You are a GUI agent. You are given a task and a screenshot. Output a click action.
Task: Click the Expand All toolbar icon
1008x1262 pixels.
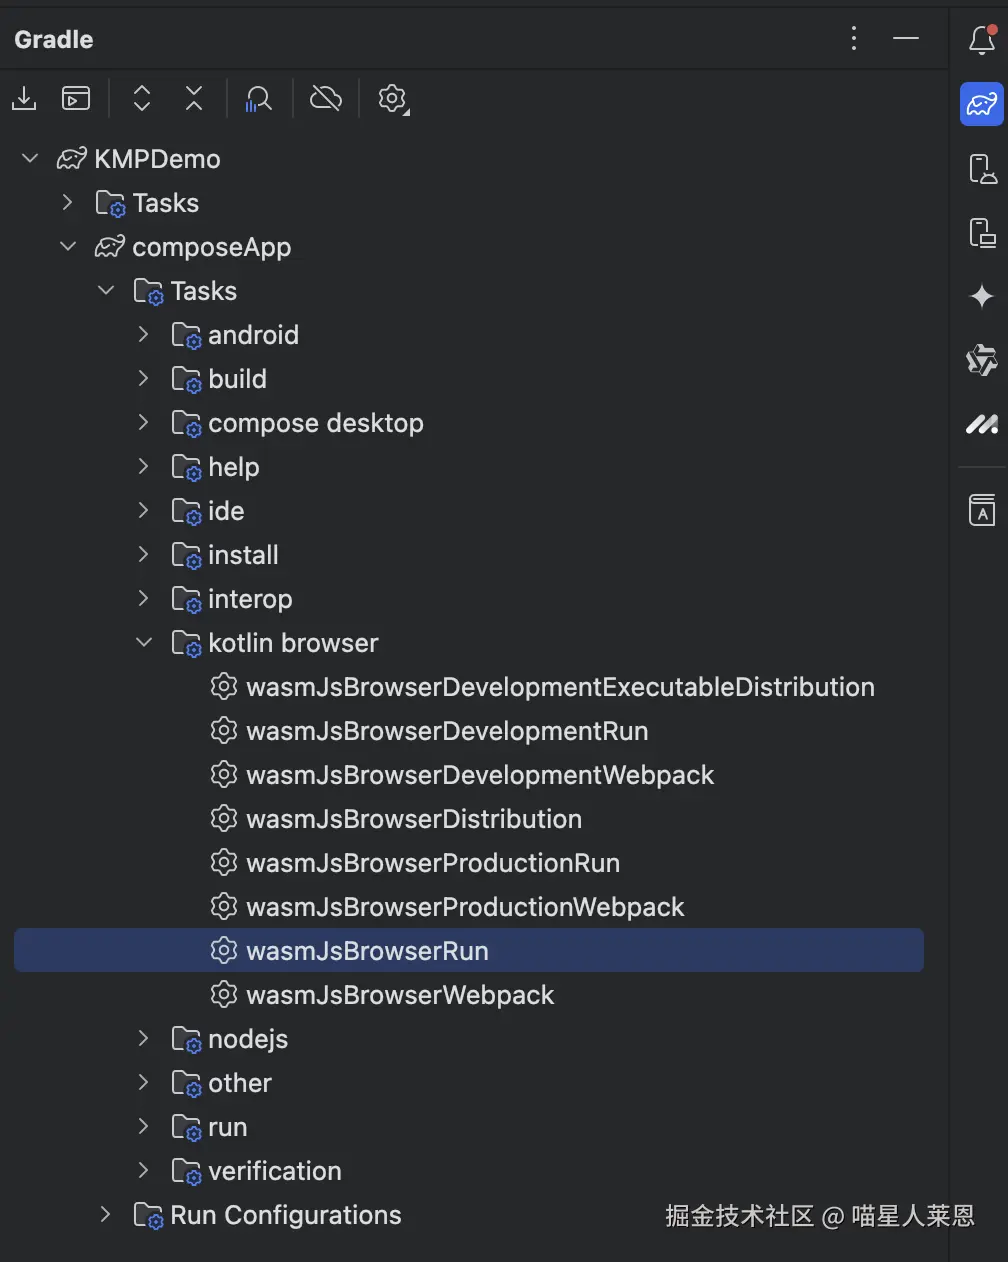tap(142, 98)
